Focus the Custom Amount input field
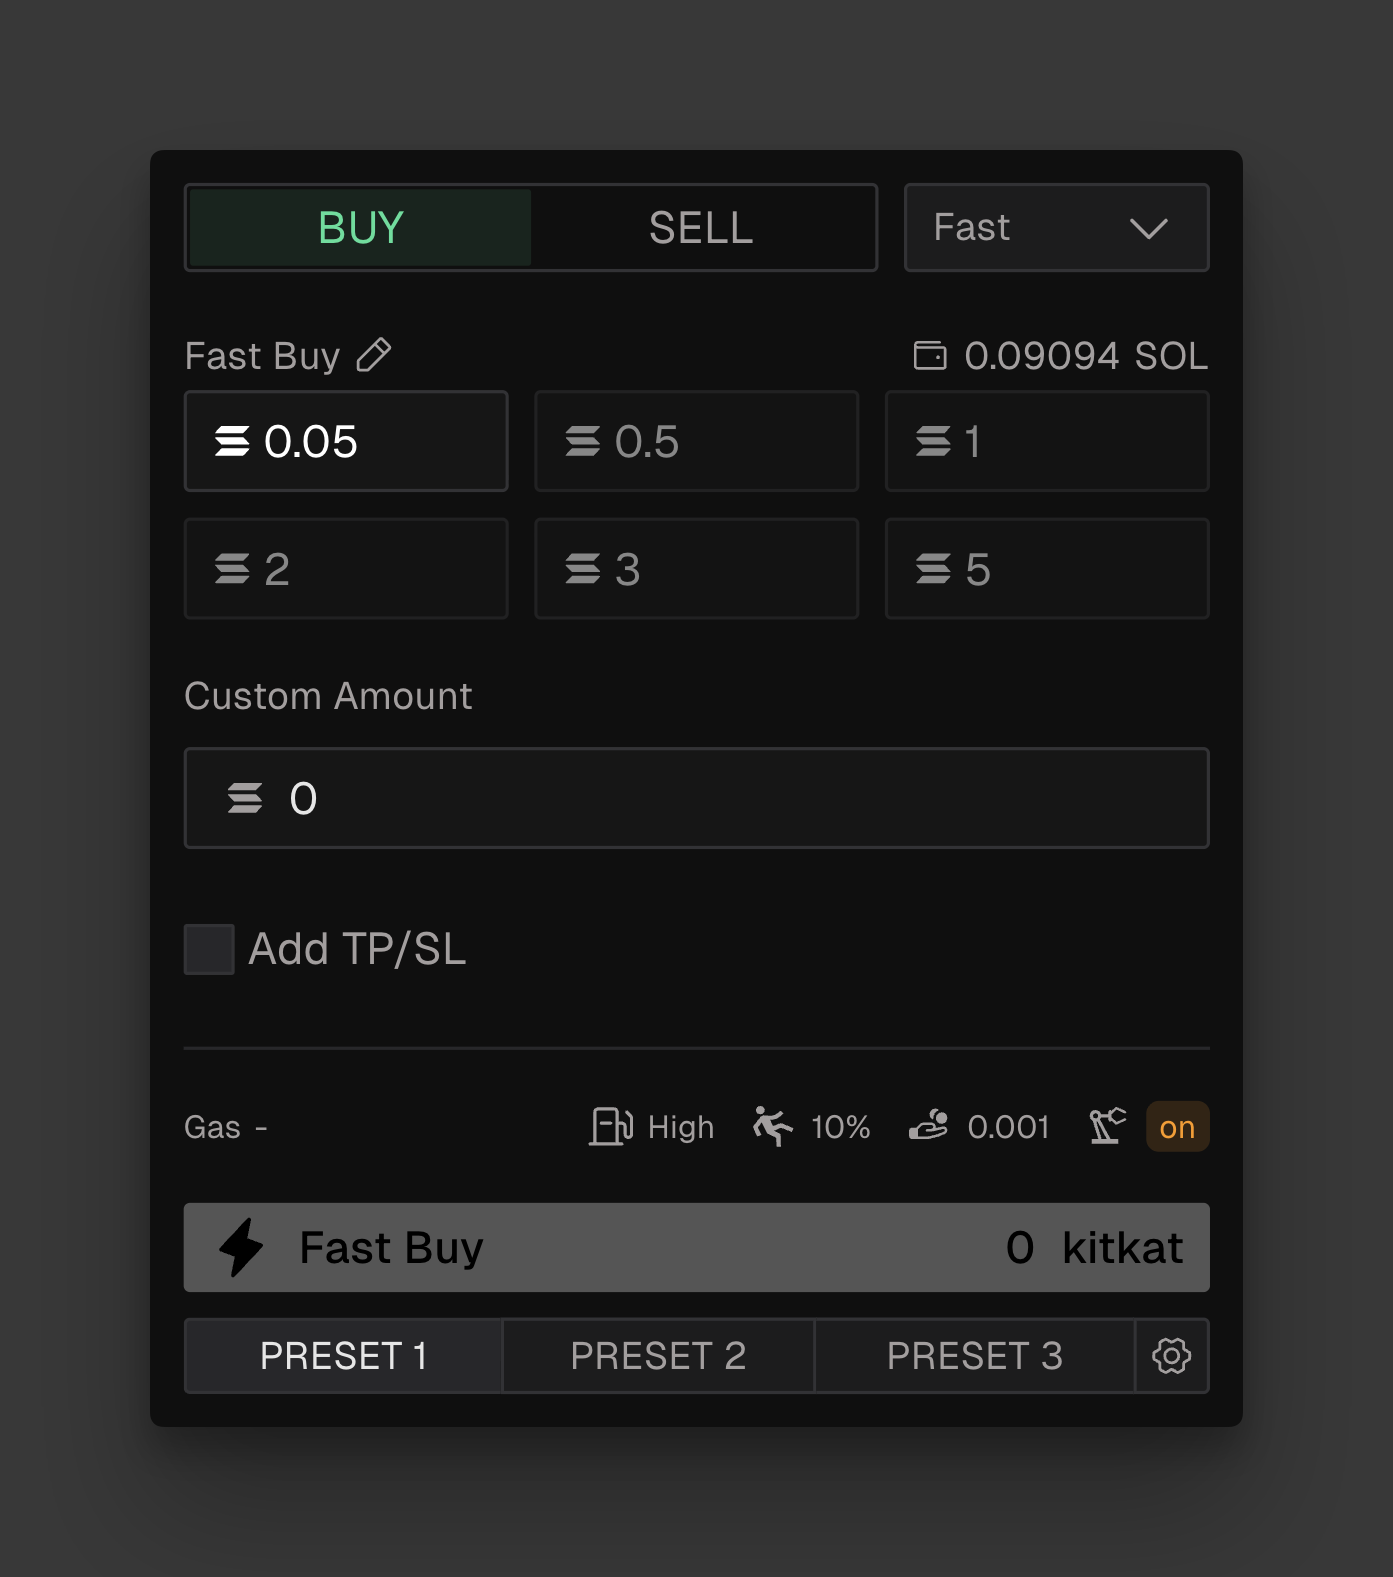Image resolution: width=1393 pixels, height=1577 pixels. 696,798
